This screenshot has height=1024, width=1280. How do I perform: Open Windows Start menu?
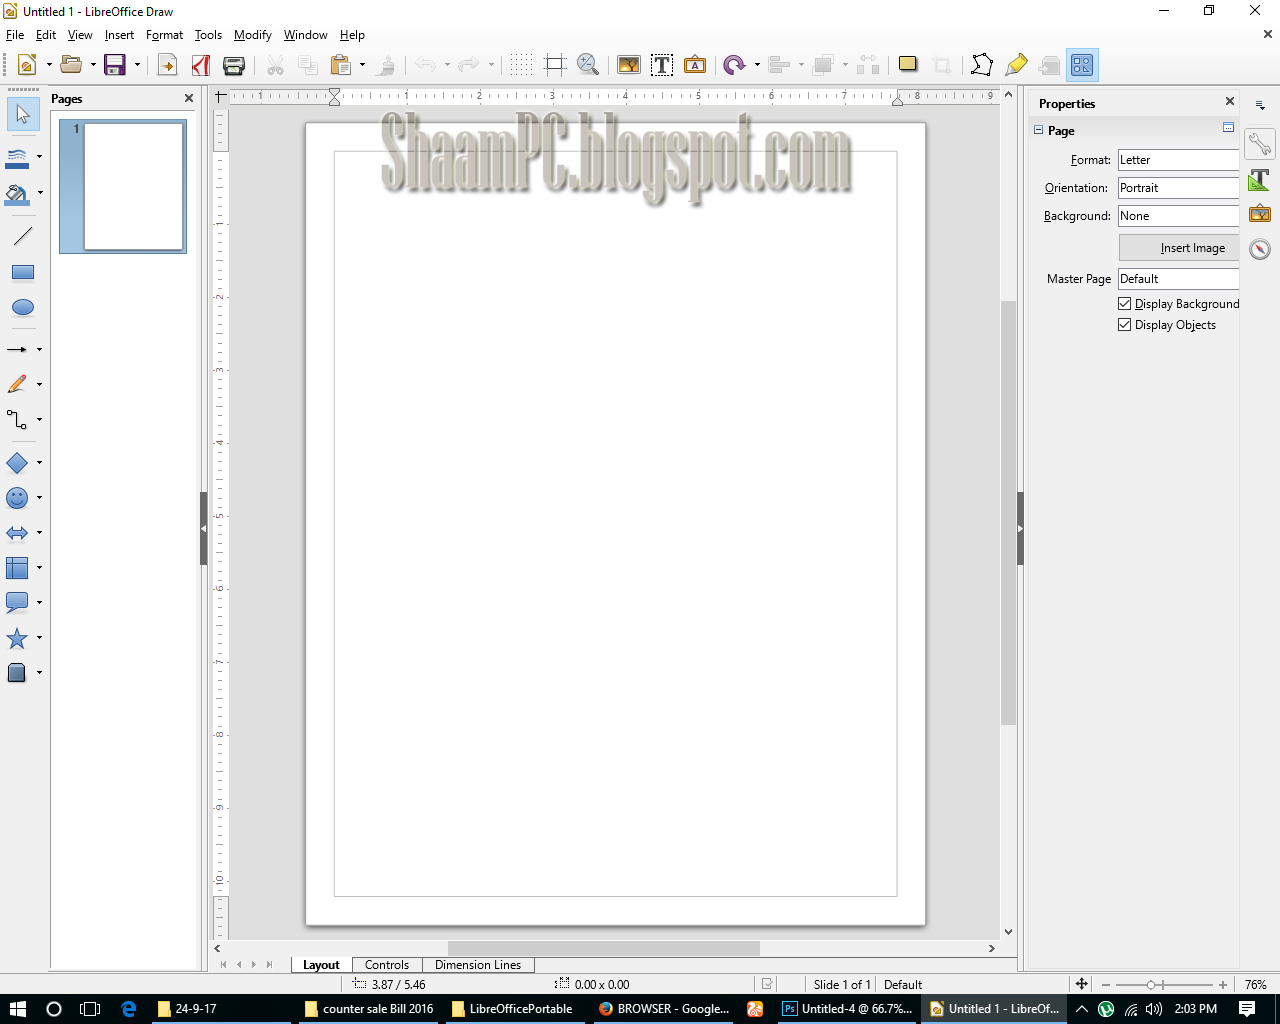pos(17,1009)
